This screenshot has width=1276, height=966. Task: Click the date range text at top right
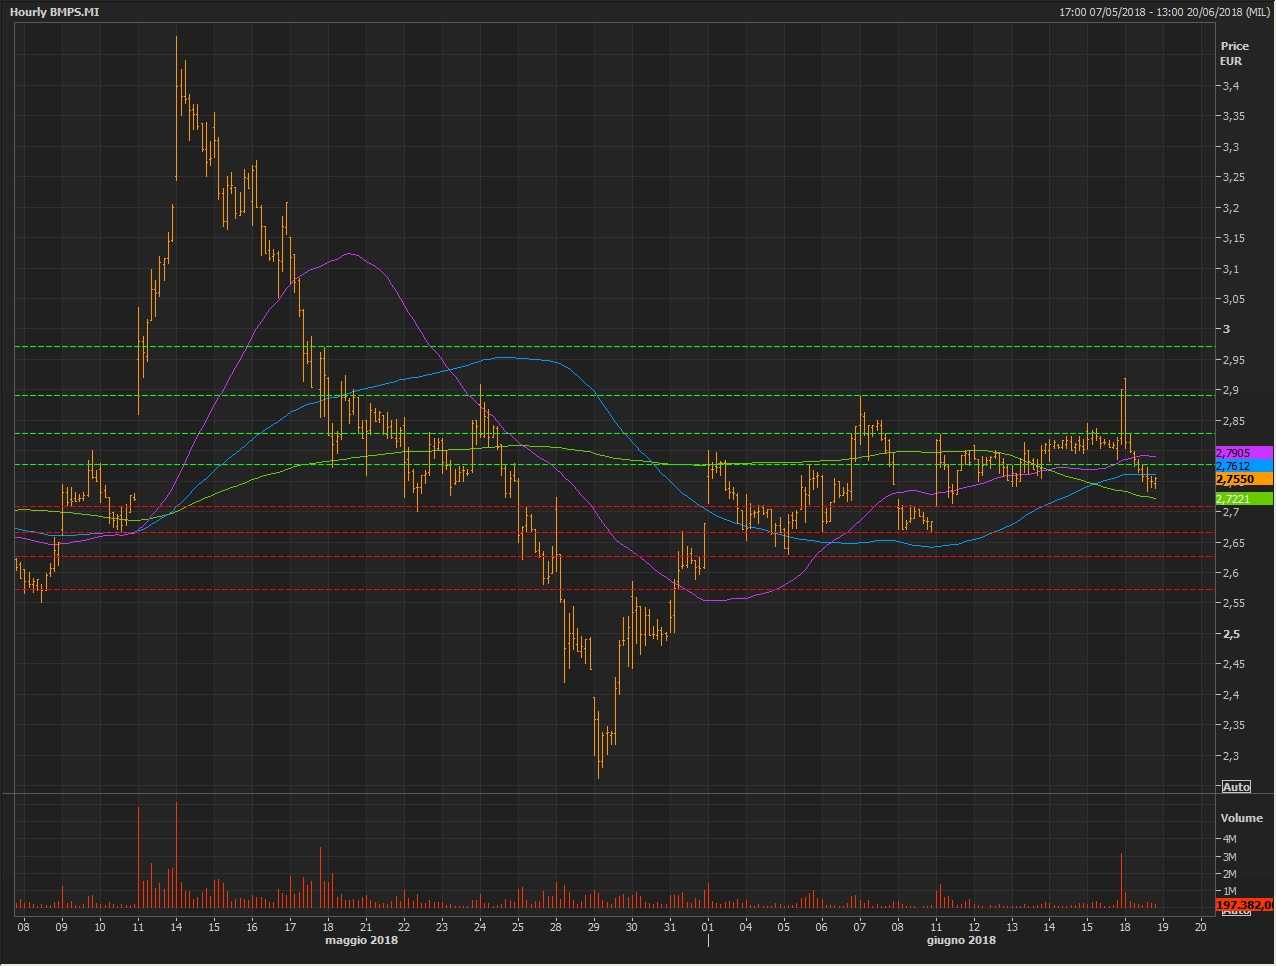(x=1164, y=12)
